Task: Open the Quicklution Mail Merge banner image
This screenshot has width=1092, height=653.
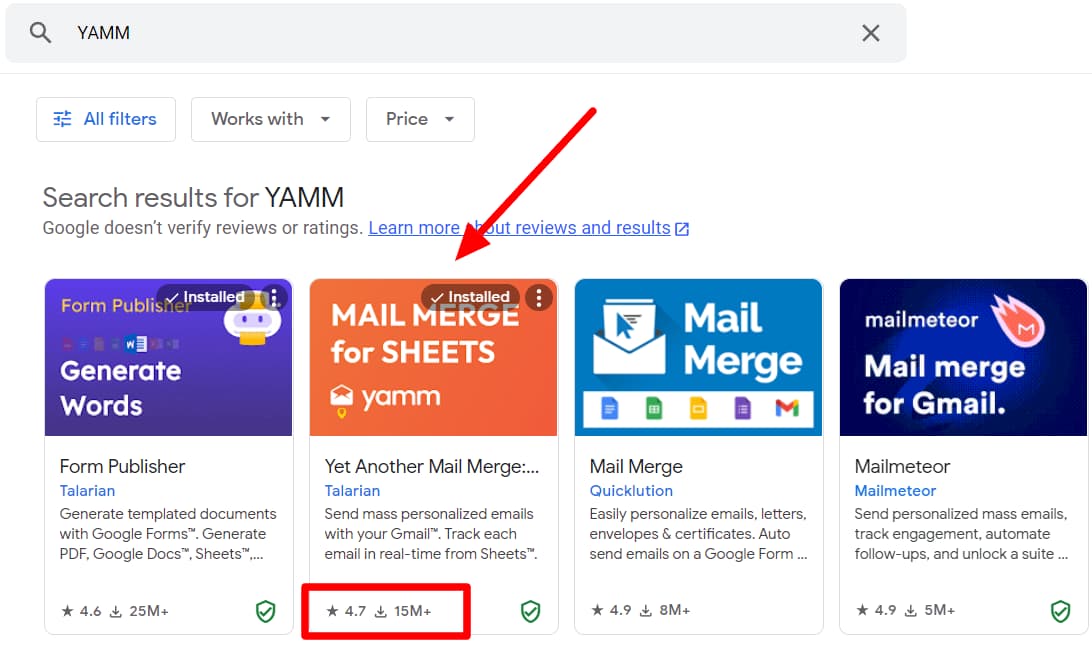Action: [x=699, y=358]
